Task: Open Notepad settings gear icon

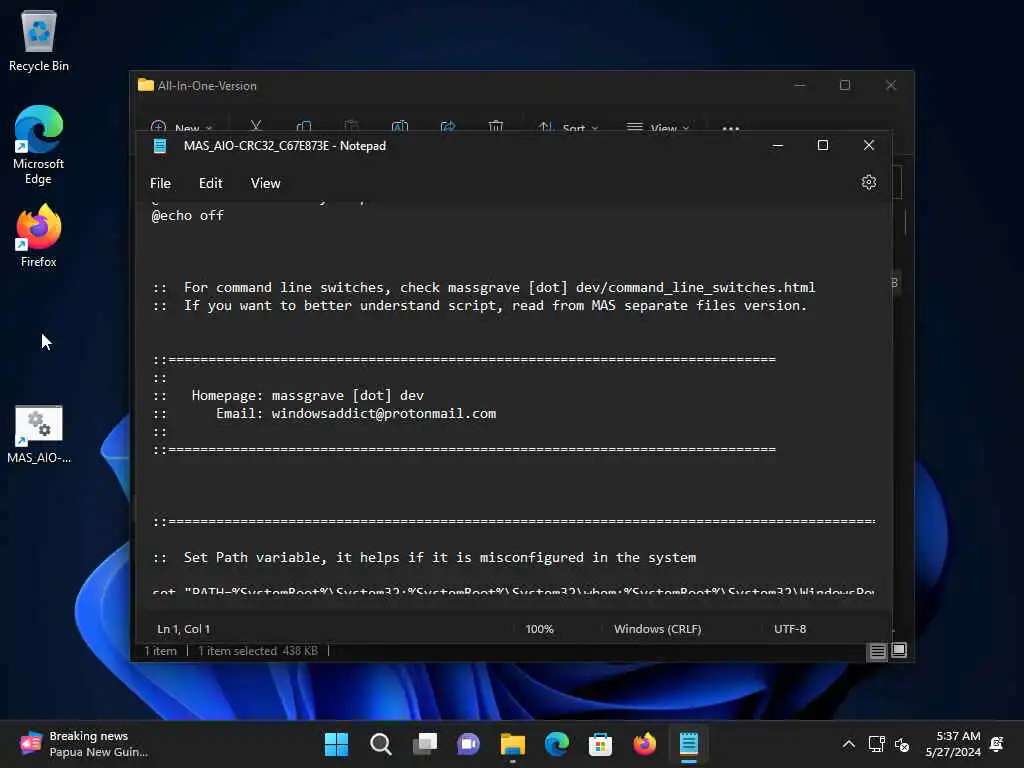Action: pyautogui.click(x=869, y=182)
